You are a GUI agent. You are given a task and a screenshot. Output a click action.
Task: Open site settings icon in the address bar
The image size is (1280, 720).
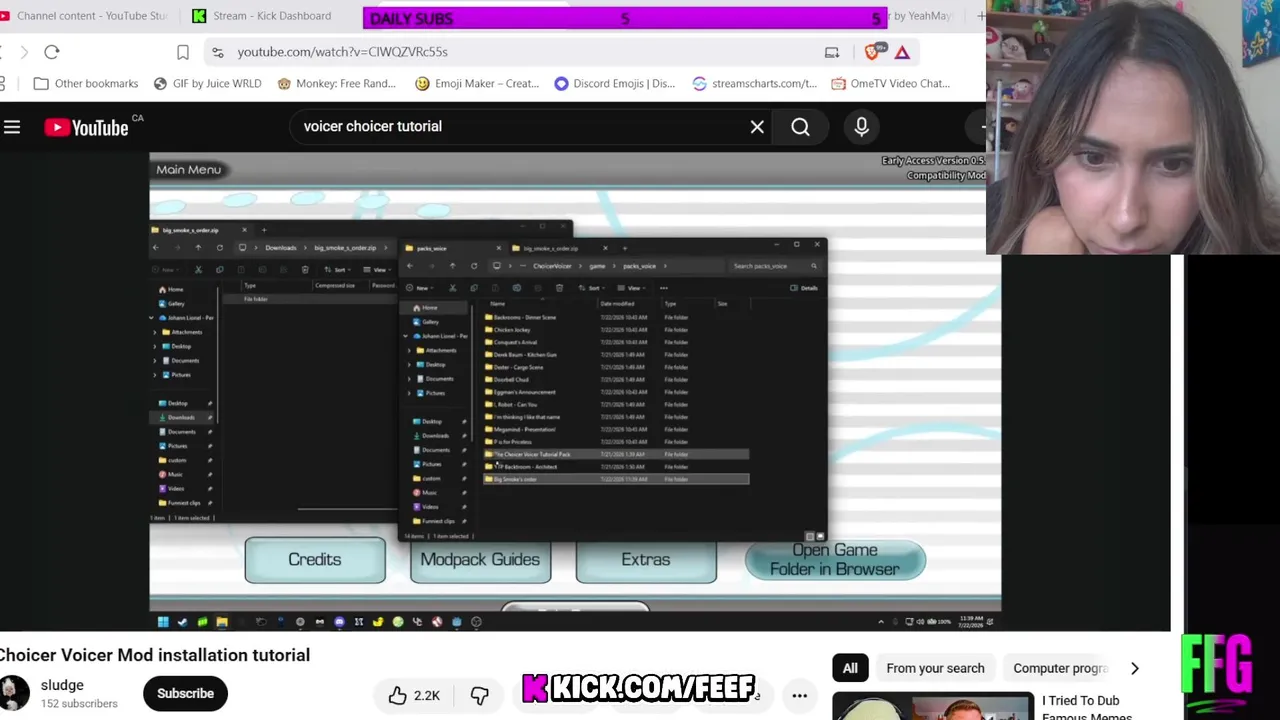click(217, 52)
